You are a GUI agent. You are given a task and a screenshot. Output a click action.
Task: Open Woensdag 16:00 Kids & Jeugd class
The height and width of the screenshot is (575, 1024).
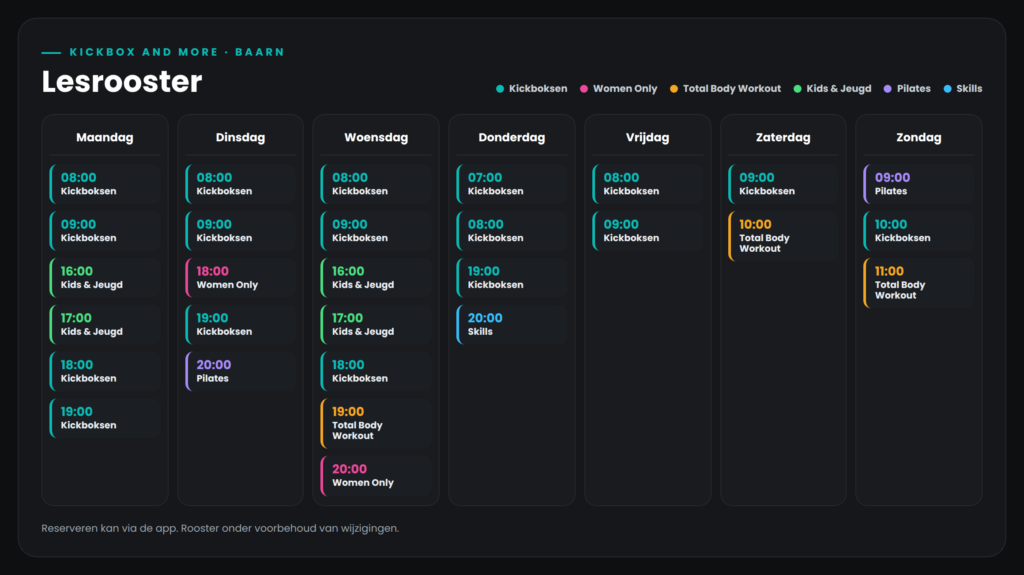(x=376, y=278)
